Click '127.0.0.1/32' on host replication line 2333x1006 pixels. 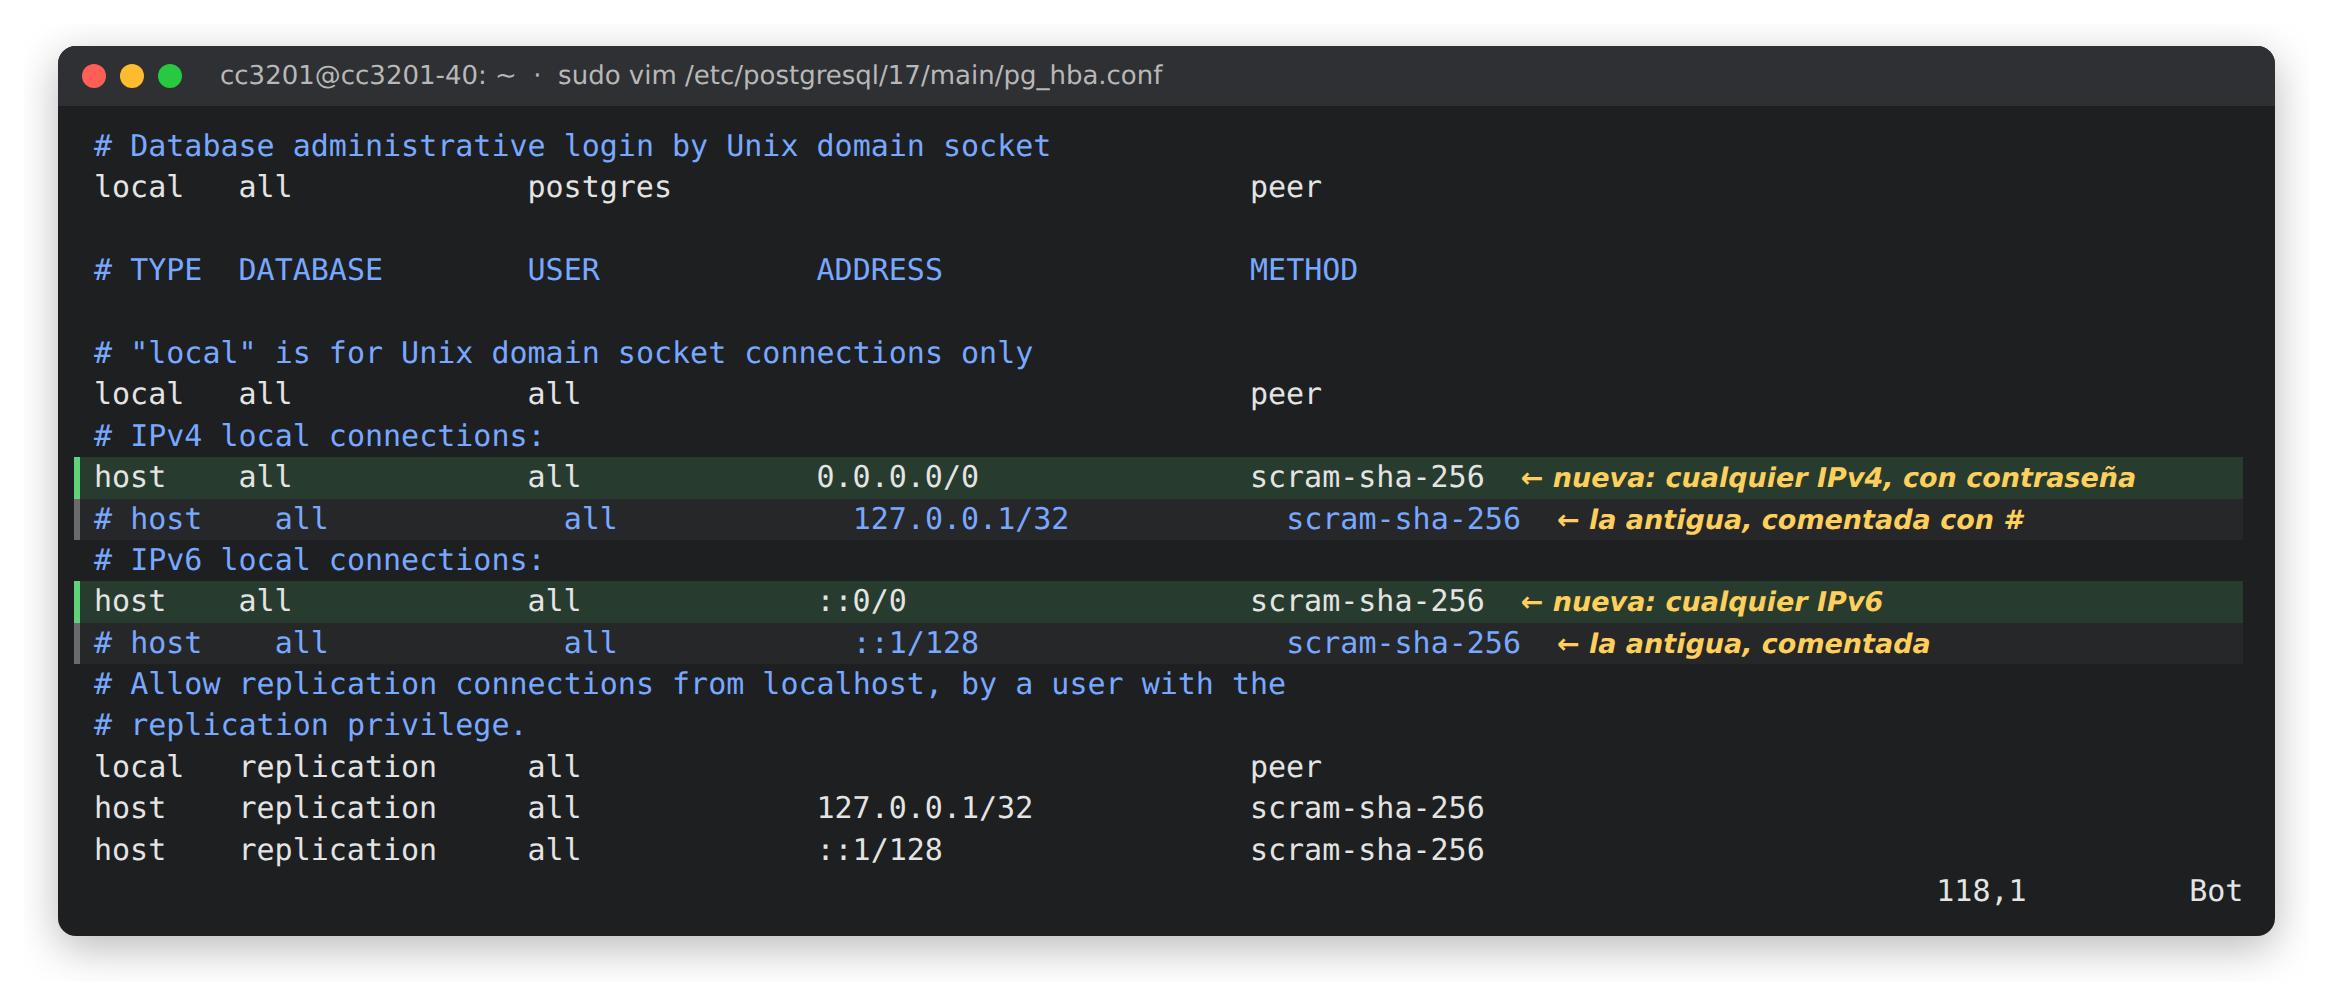coord(924,808)
